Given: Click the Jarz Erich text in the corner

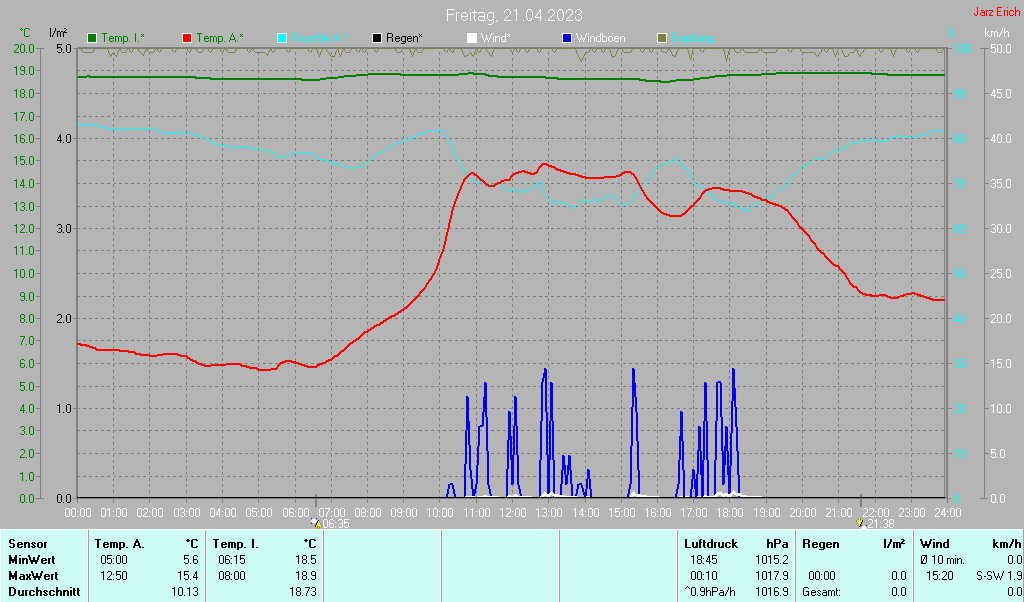Looking at the screenshot, I should [x=996, y=13].
